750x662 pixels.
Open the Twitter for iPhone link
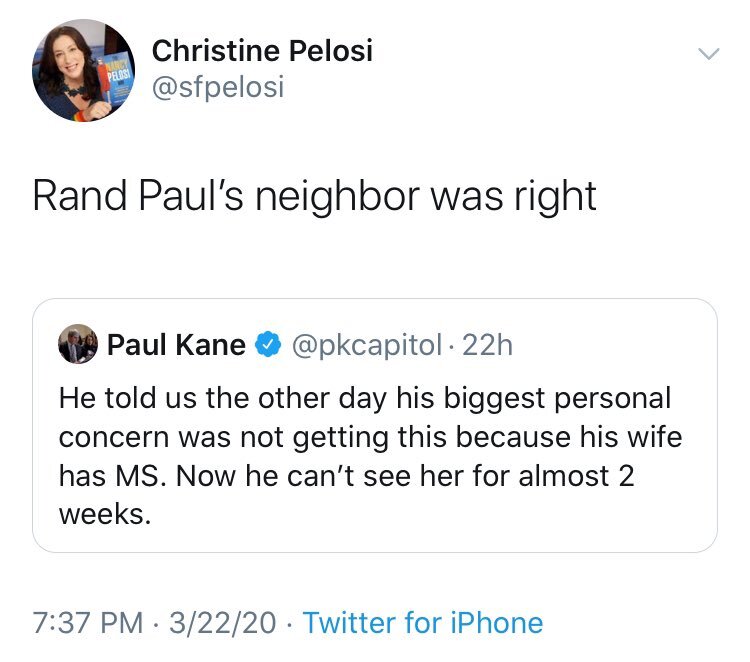(422, 623)
